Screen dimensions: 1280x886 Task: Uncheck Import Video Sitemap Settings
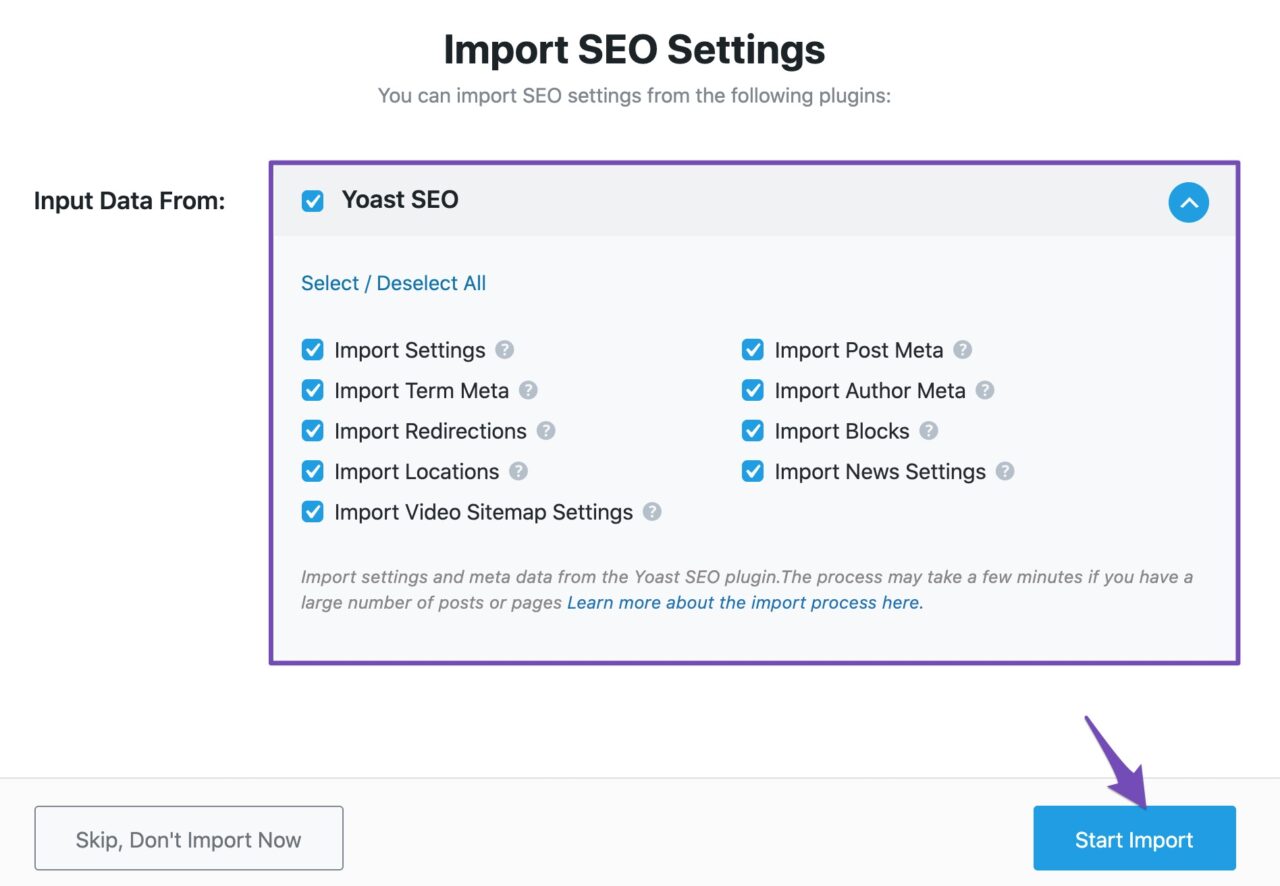[313, 512]
